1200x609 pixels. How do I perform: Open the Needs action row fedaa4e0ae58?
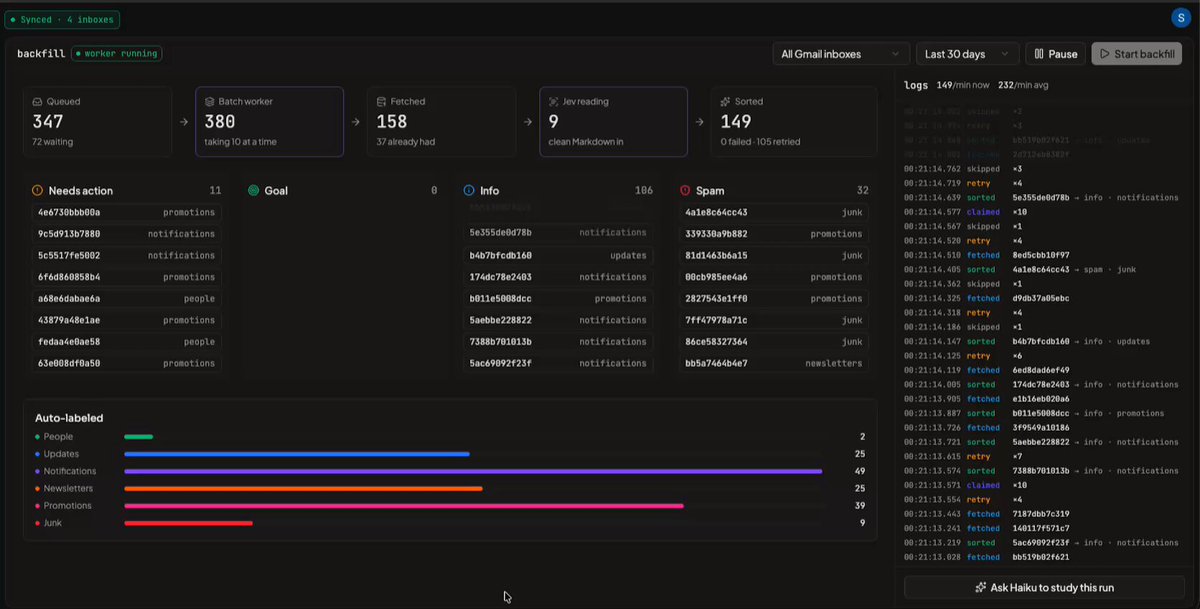[x=126, y=342]
